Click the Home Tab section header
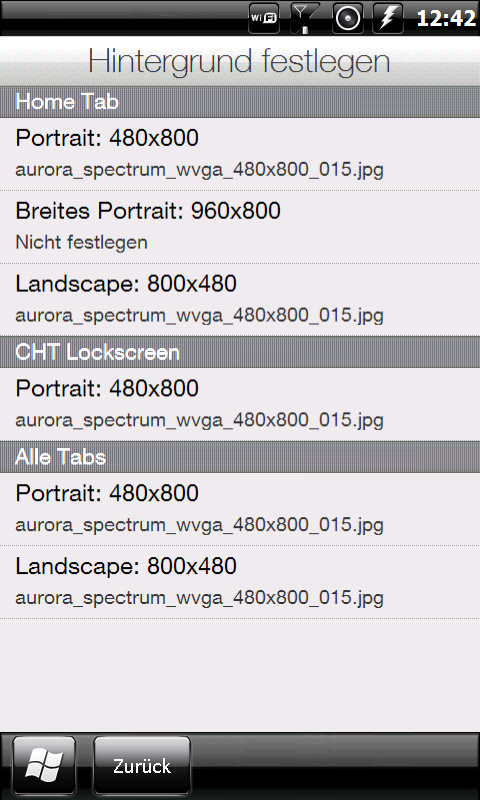This screenshot has height=800, width=480. coord(240,102)
